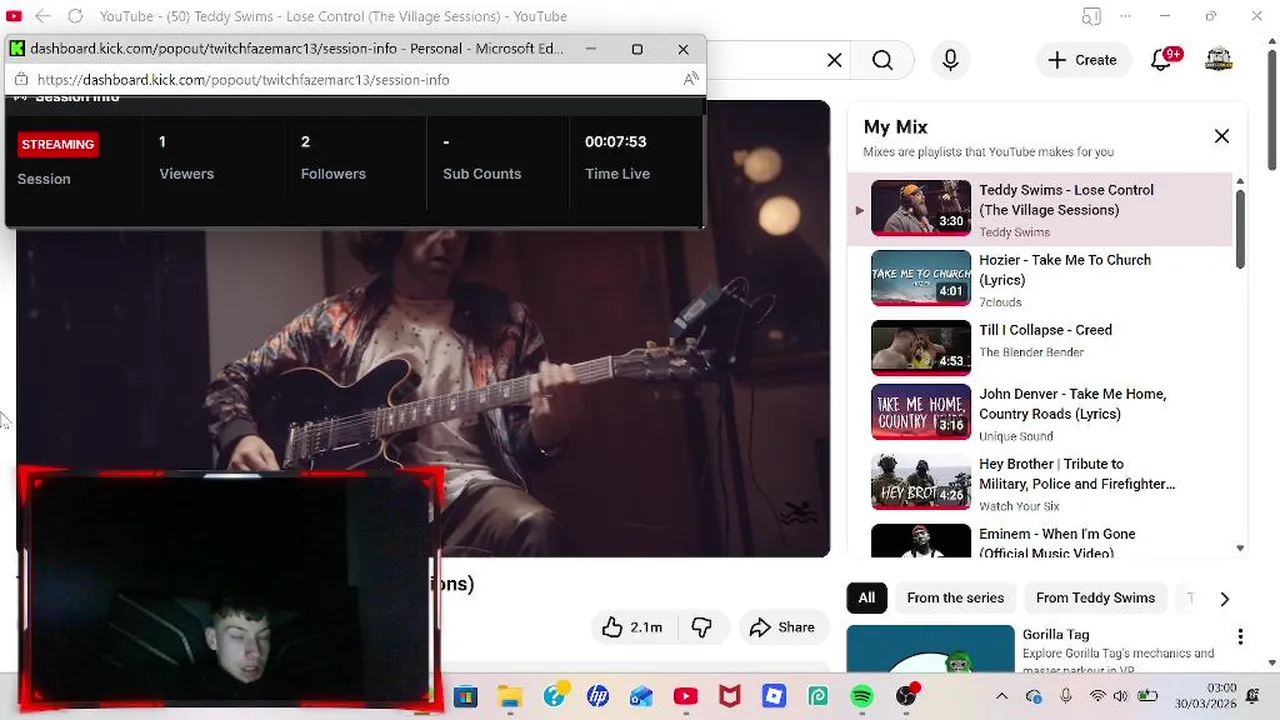Image resolution: width=1280 pixels, height=720 pixels.
Task: Open Spotify from the taskbar
Action: [862, 696]
